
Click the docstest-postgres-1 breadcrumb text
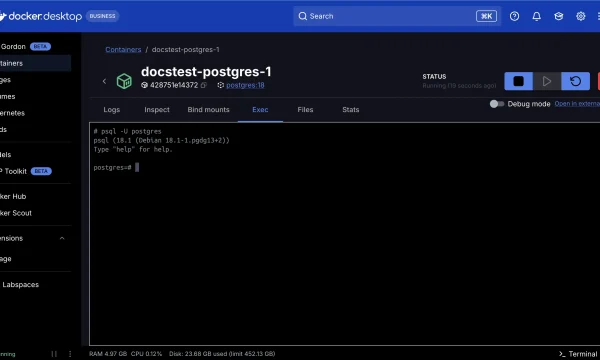click(186, 50)
